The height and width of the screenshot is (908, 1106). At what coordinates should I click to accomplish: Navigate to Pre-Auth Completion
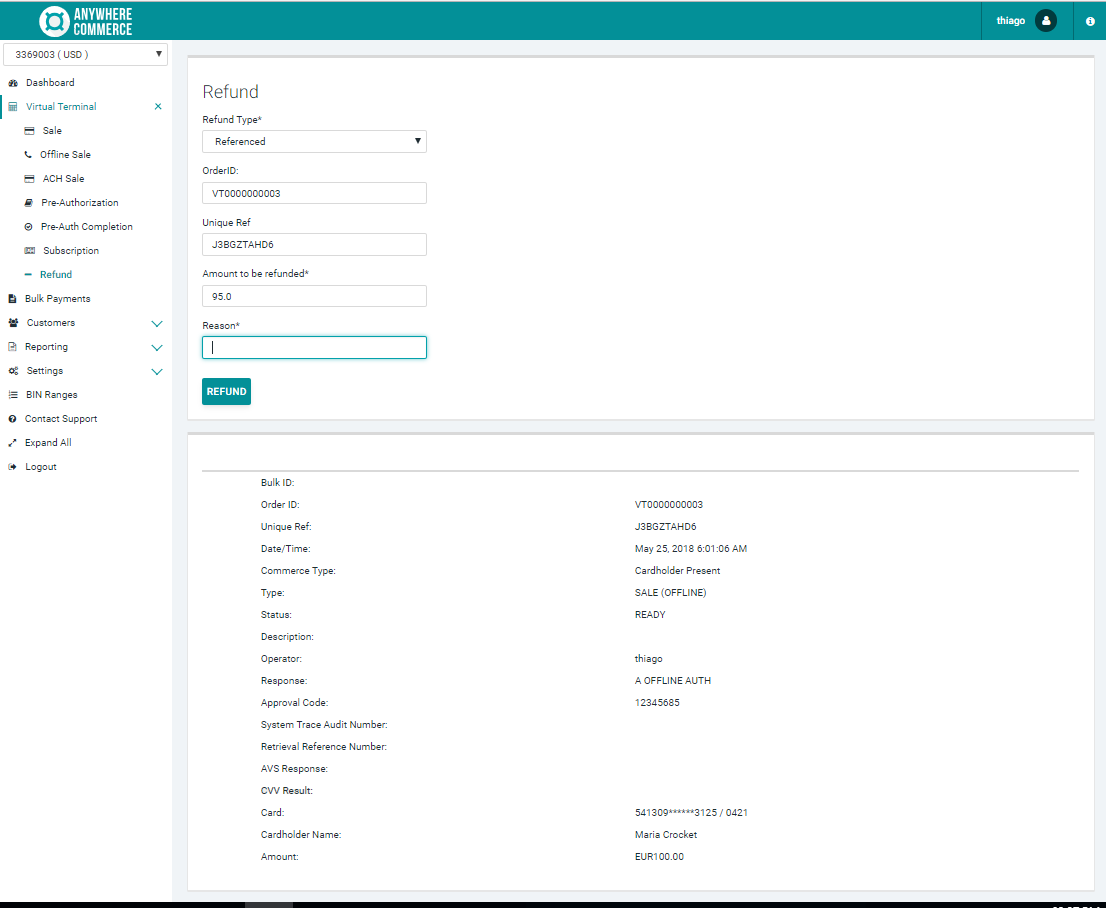87,226
